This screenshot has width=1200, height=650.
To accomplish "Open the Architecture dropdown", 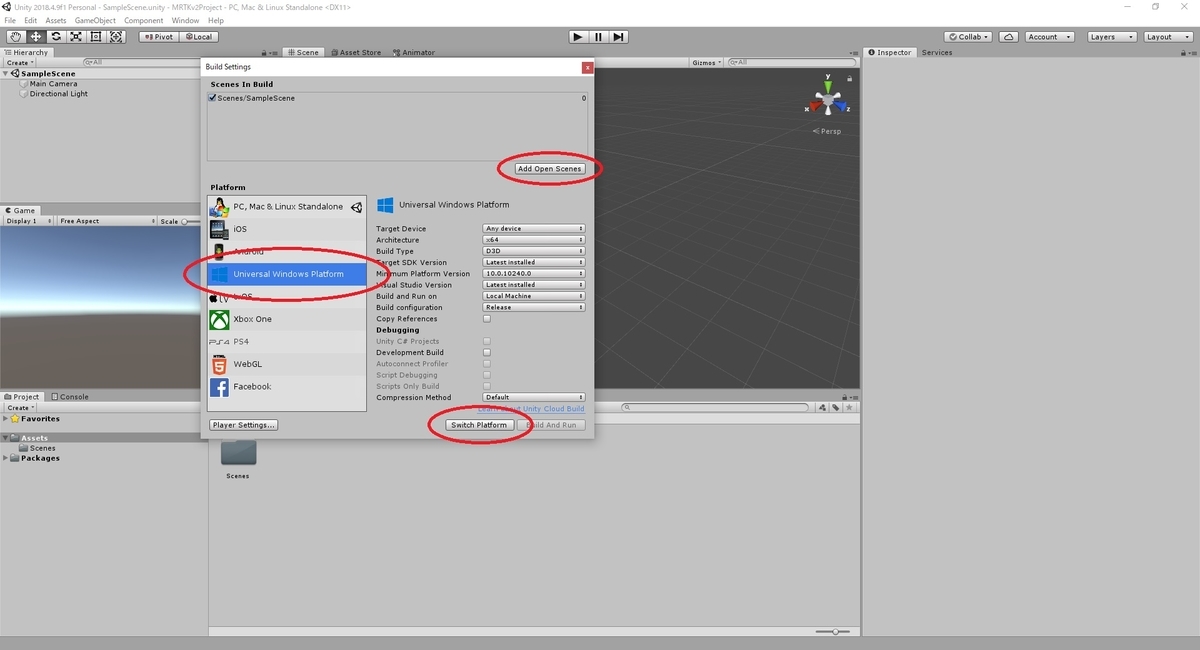I will tap(534, 240).
